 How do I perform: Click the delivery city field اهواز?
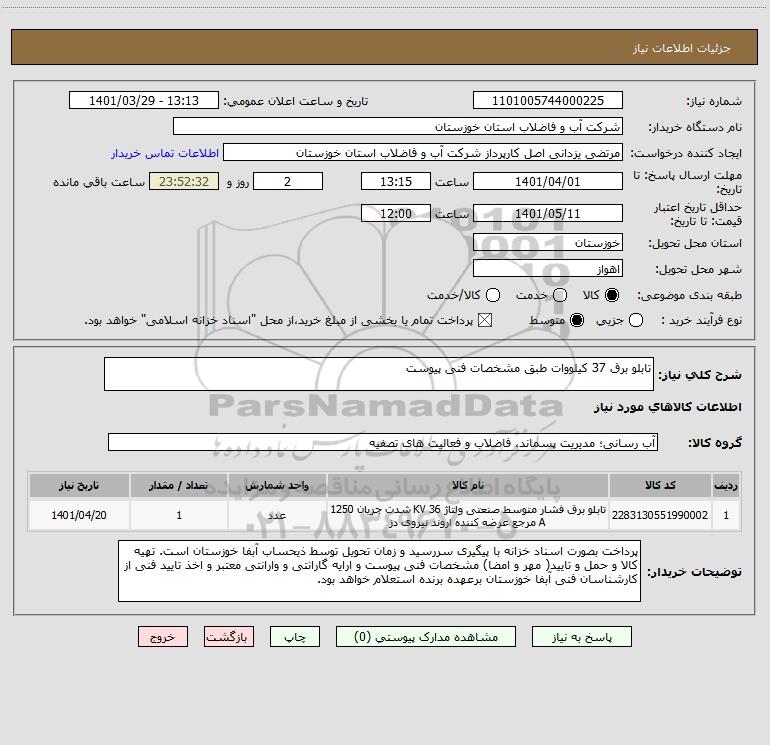[x=548, y=269]
